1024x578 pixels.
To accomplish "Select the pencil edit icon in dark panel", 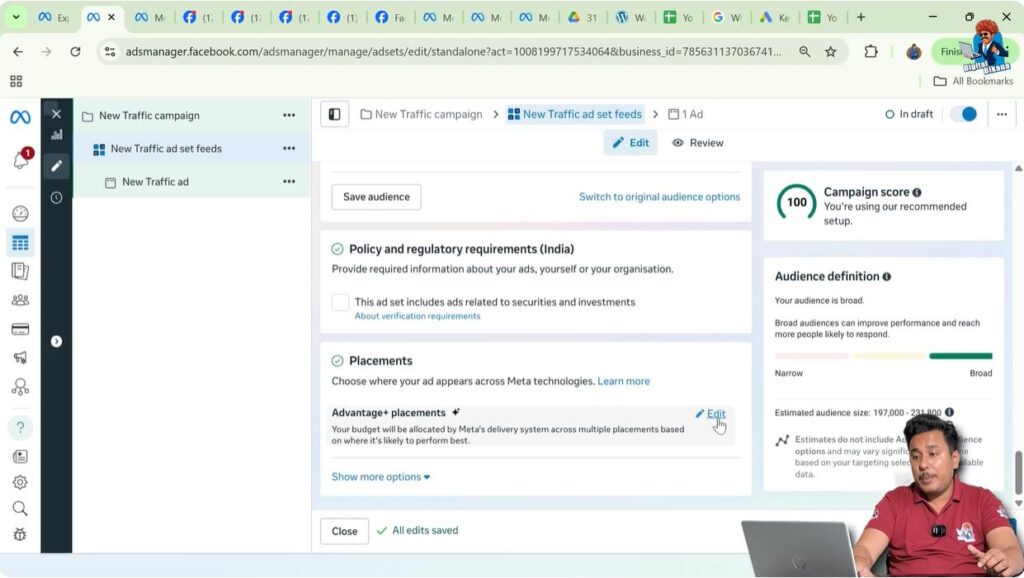I will click(56, 165).
